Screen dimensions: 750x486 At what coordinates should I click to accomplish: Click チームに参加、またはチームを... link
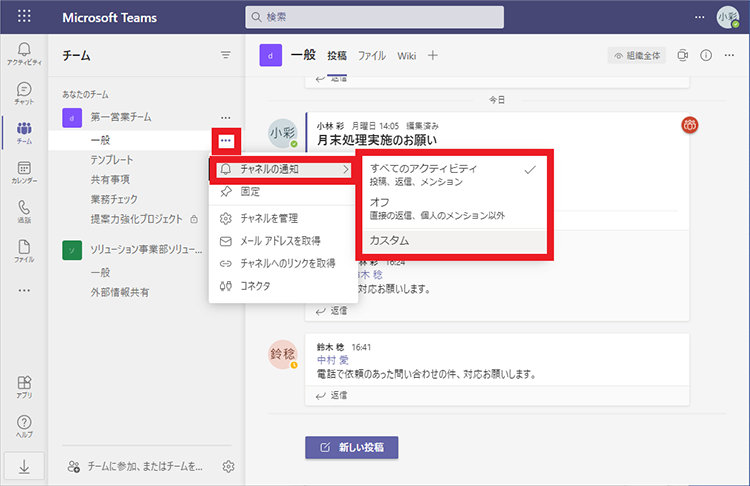click(145, 466)
